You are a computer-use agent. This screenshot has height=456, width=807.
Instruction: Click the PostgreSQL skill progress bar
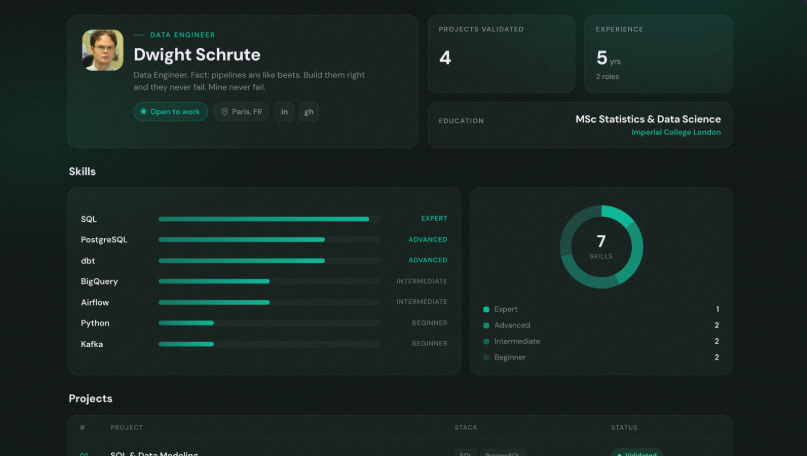(269, 240)
